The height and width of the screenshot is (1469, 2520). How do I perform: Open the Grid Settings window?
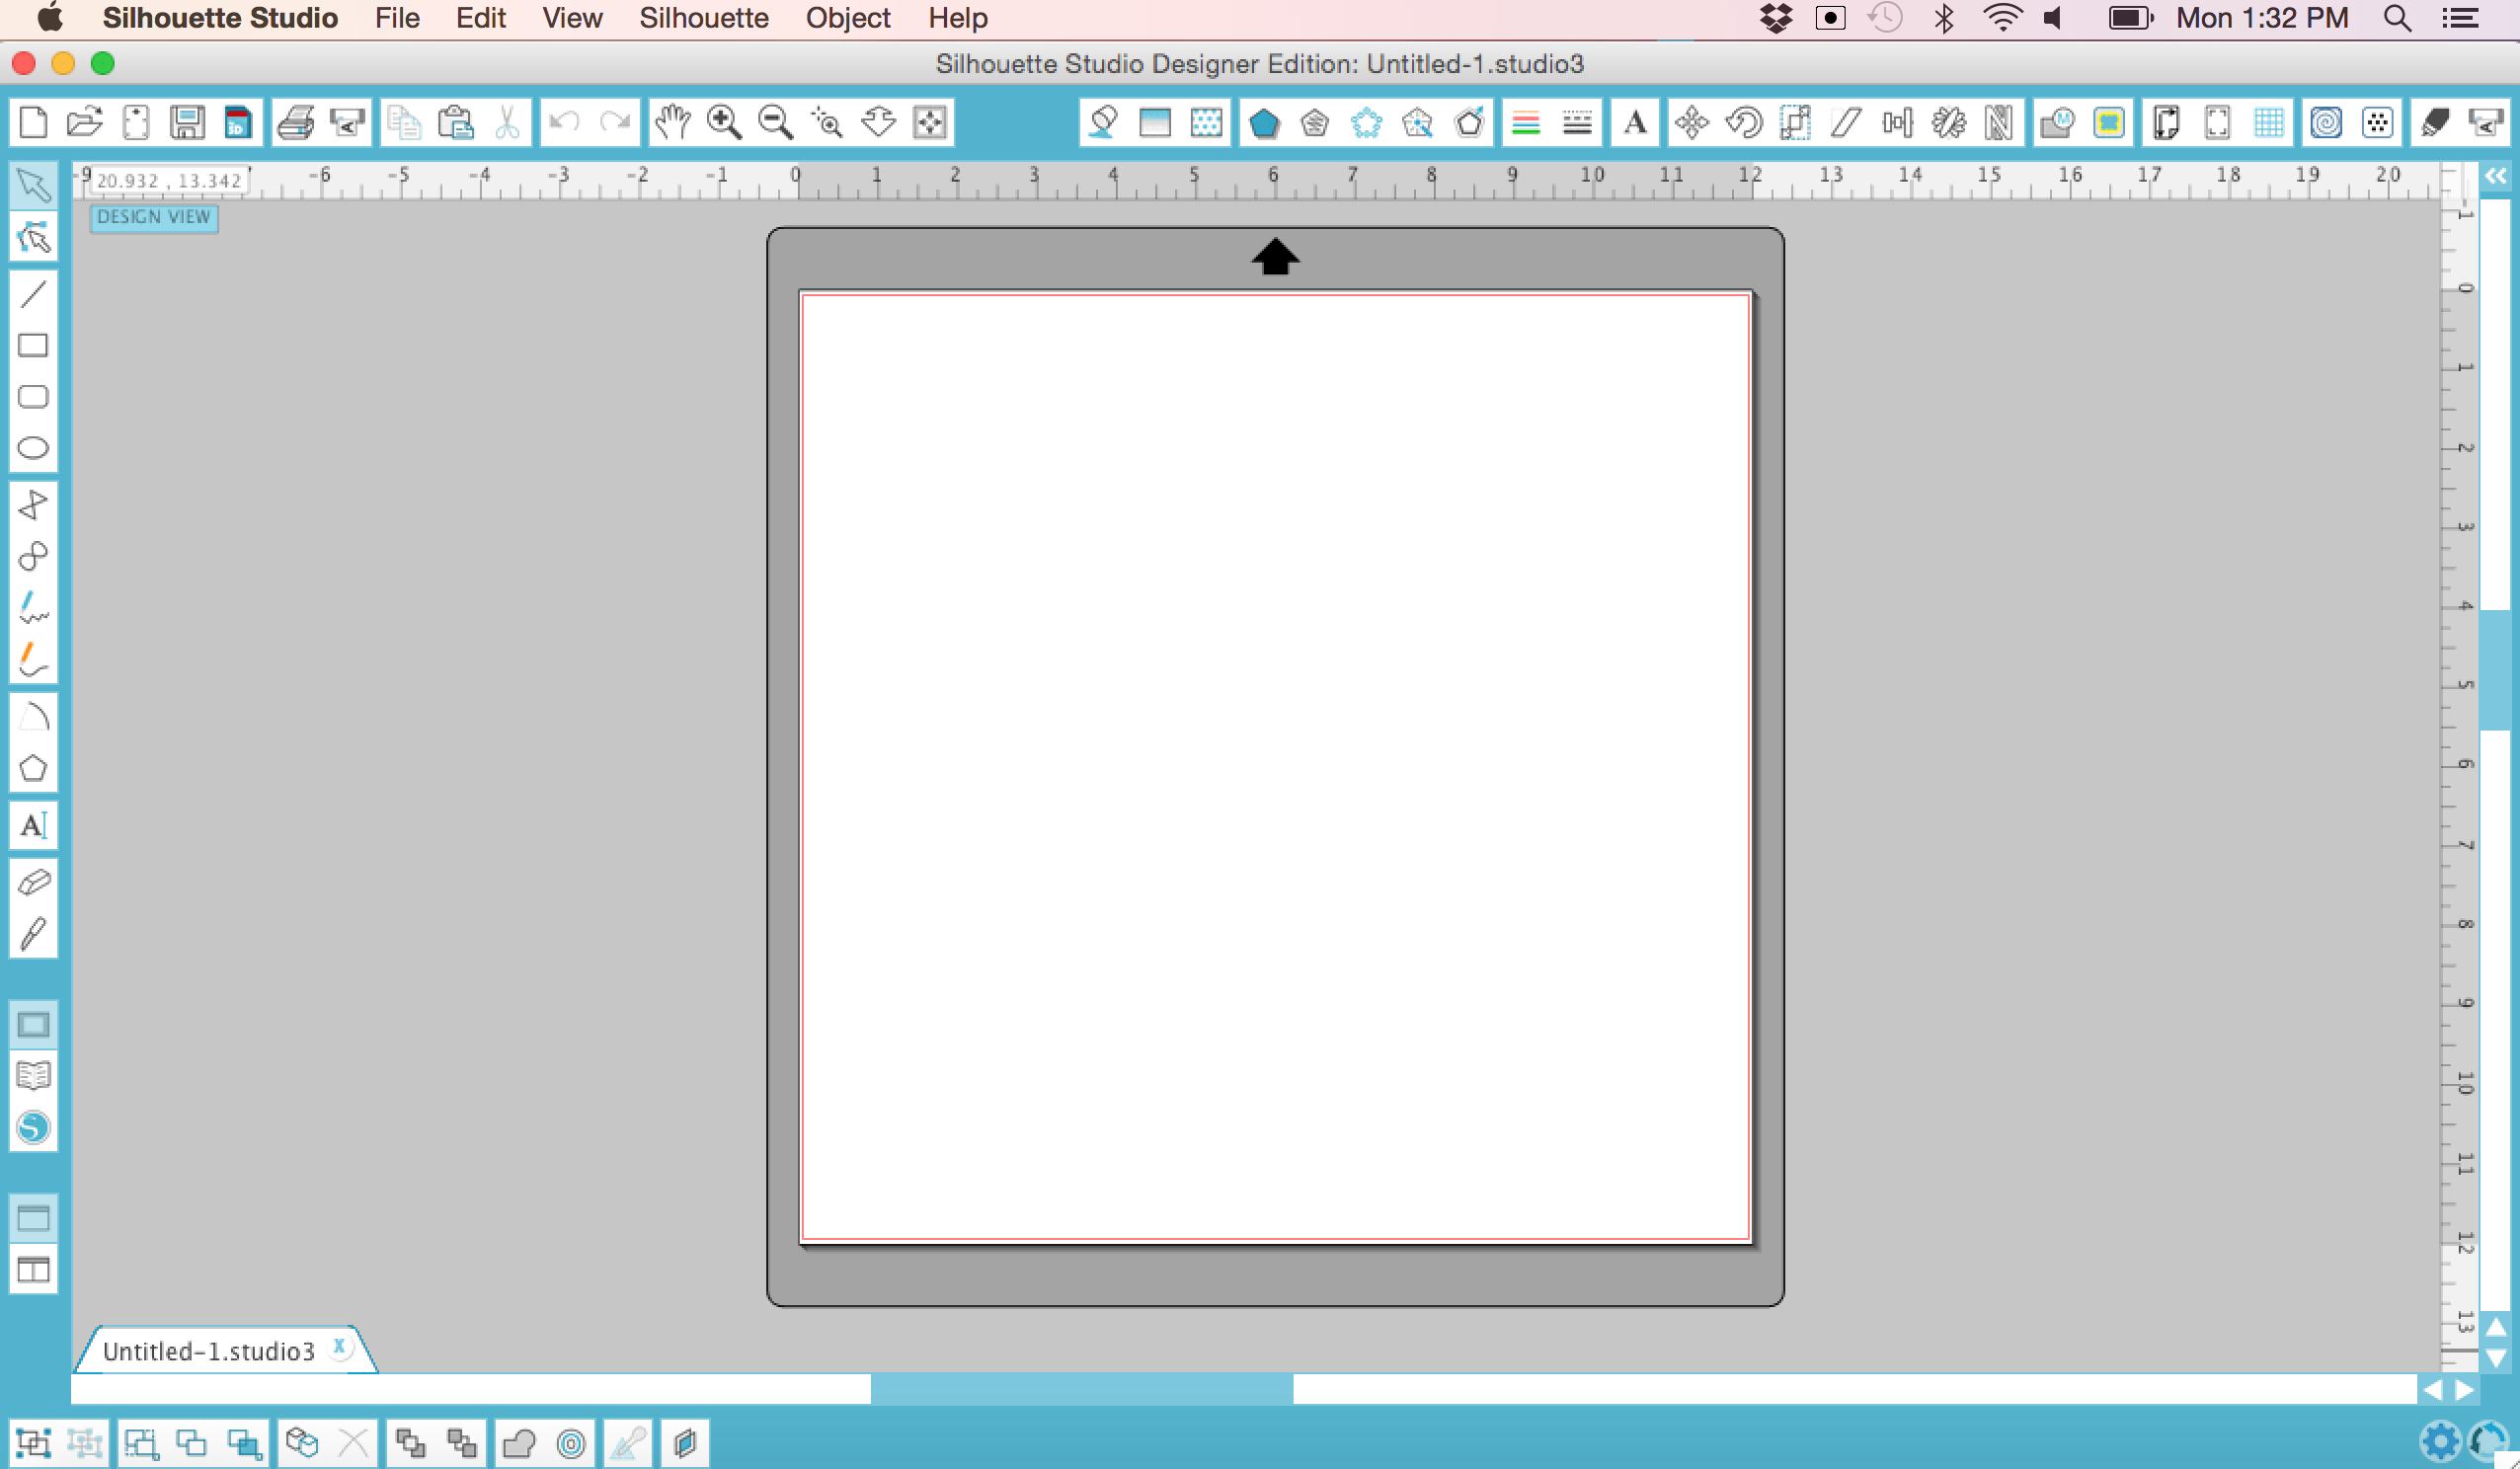coord(2269,122)
